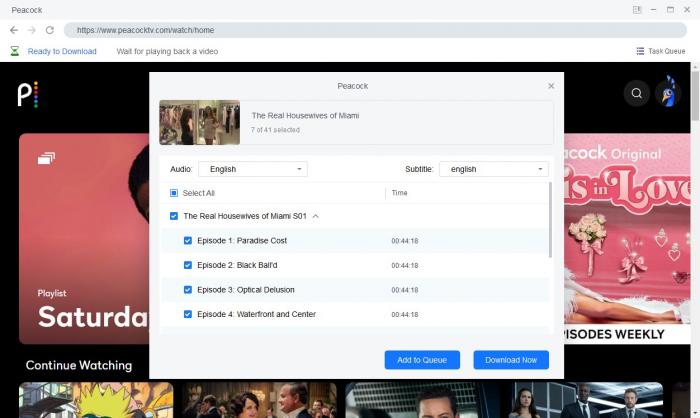Open the Peacock Original promo banner
This screenshot has width=700, height=418.
[627, 239]
